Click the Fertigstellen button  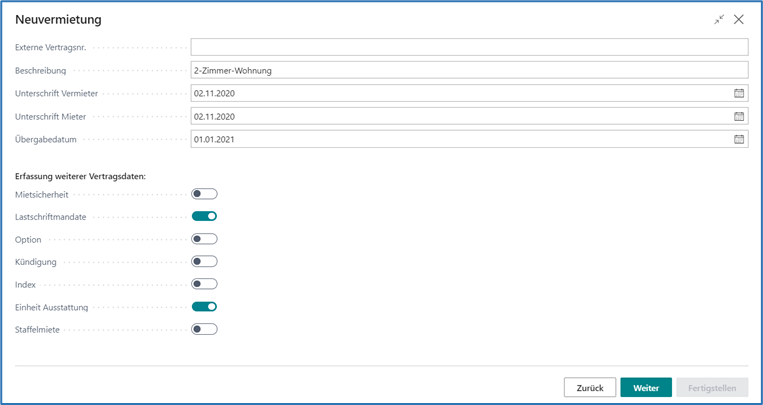711,388
